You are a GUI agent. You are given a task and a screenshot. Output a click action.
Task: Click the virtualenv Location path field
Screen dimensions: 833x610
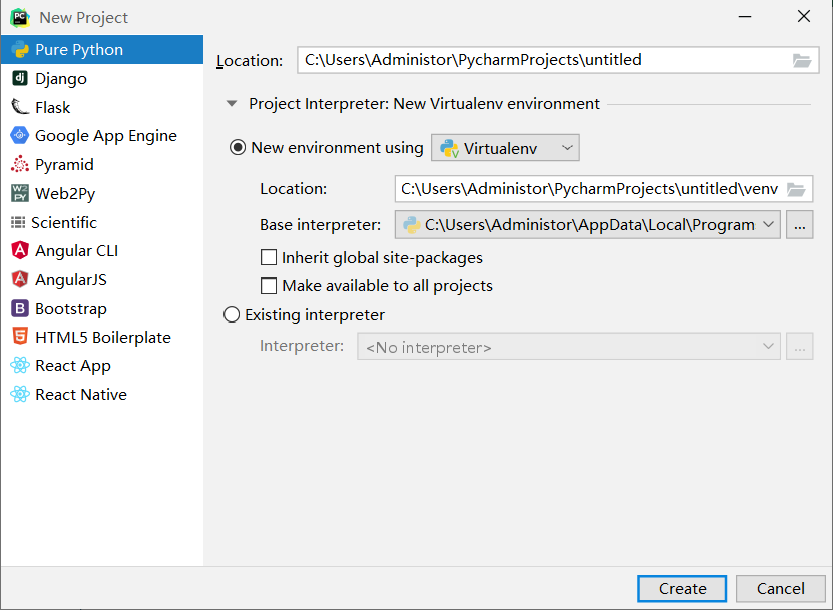click(x=604, y=189)
